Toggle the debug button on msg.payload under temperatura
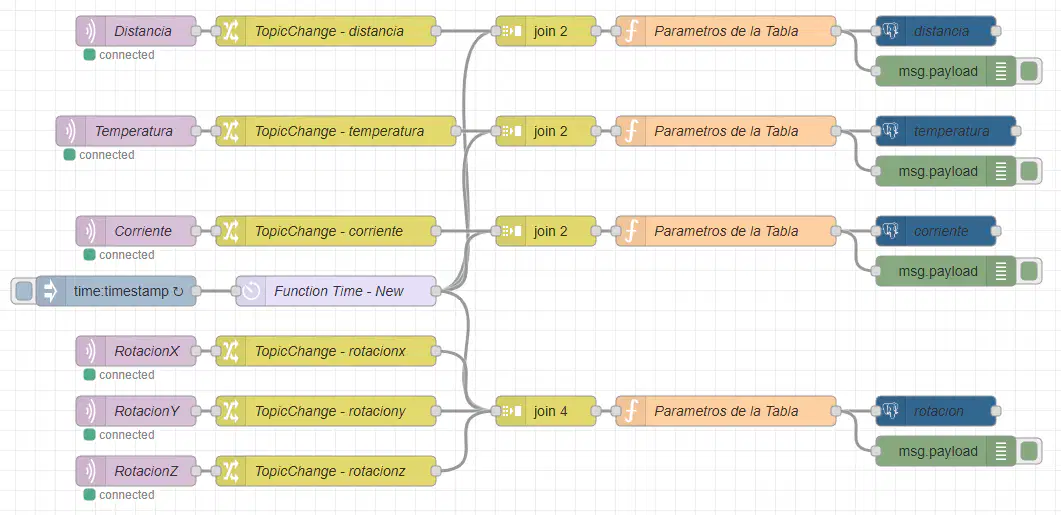Viewport: 1061px width, 515px height. tap(1029, 171)
